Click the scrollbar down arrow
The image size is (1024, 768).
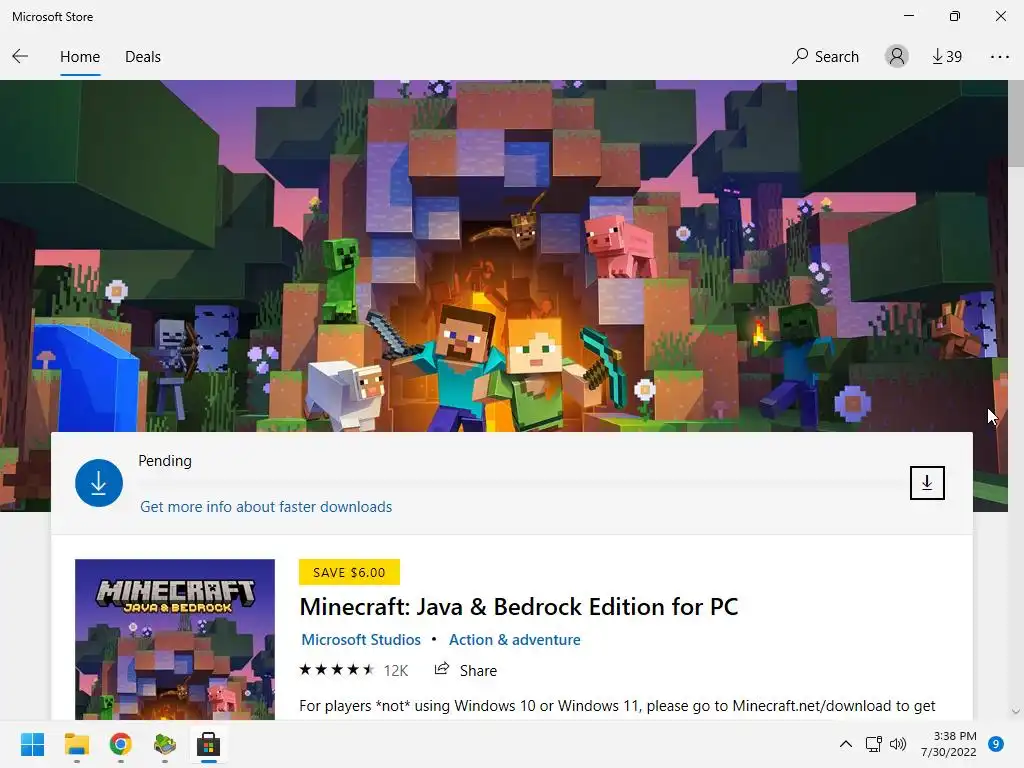tap(1016, 712)
